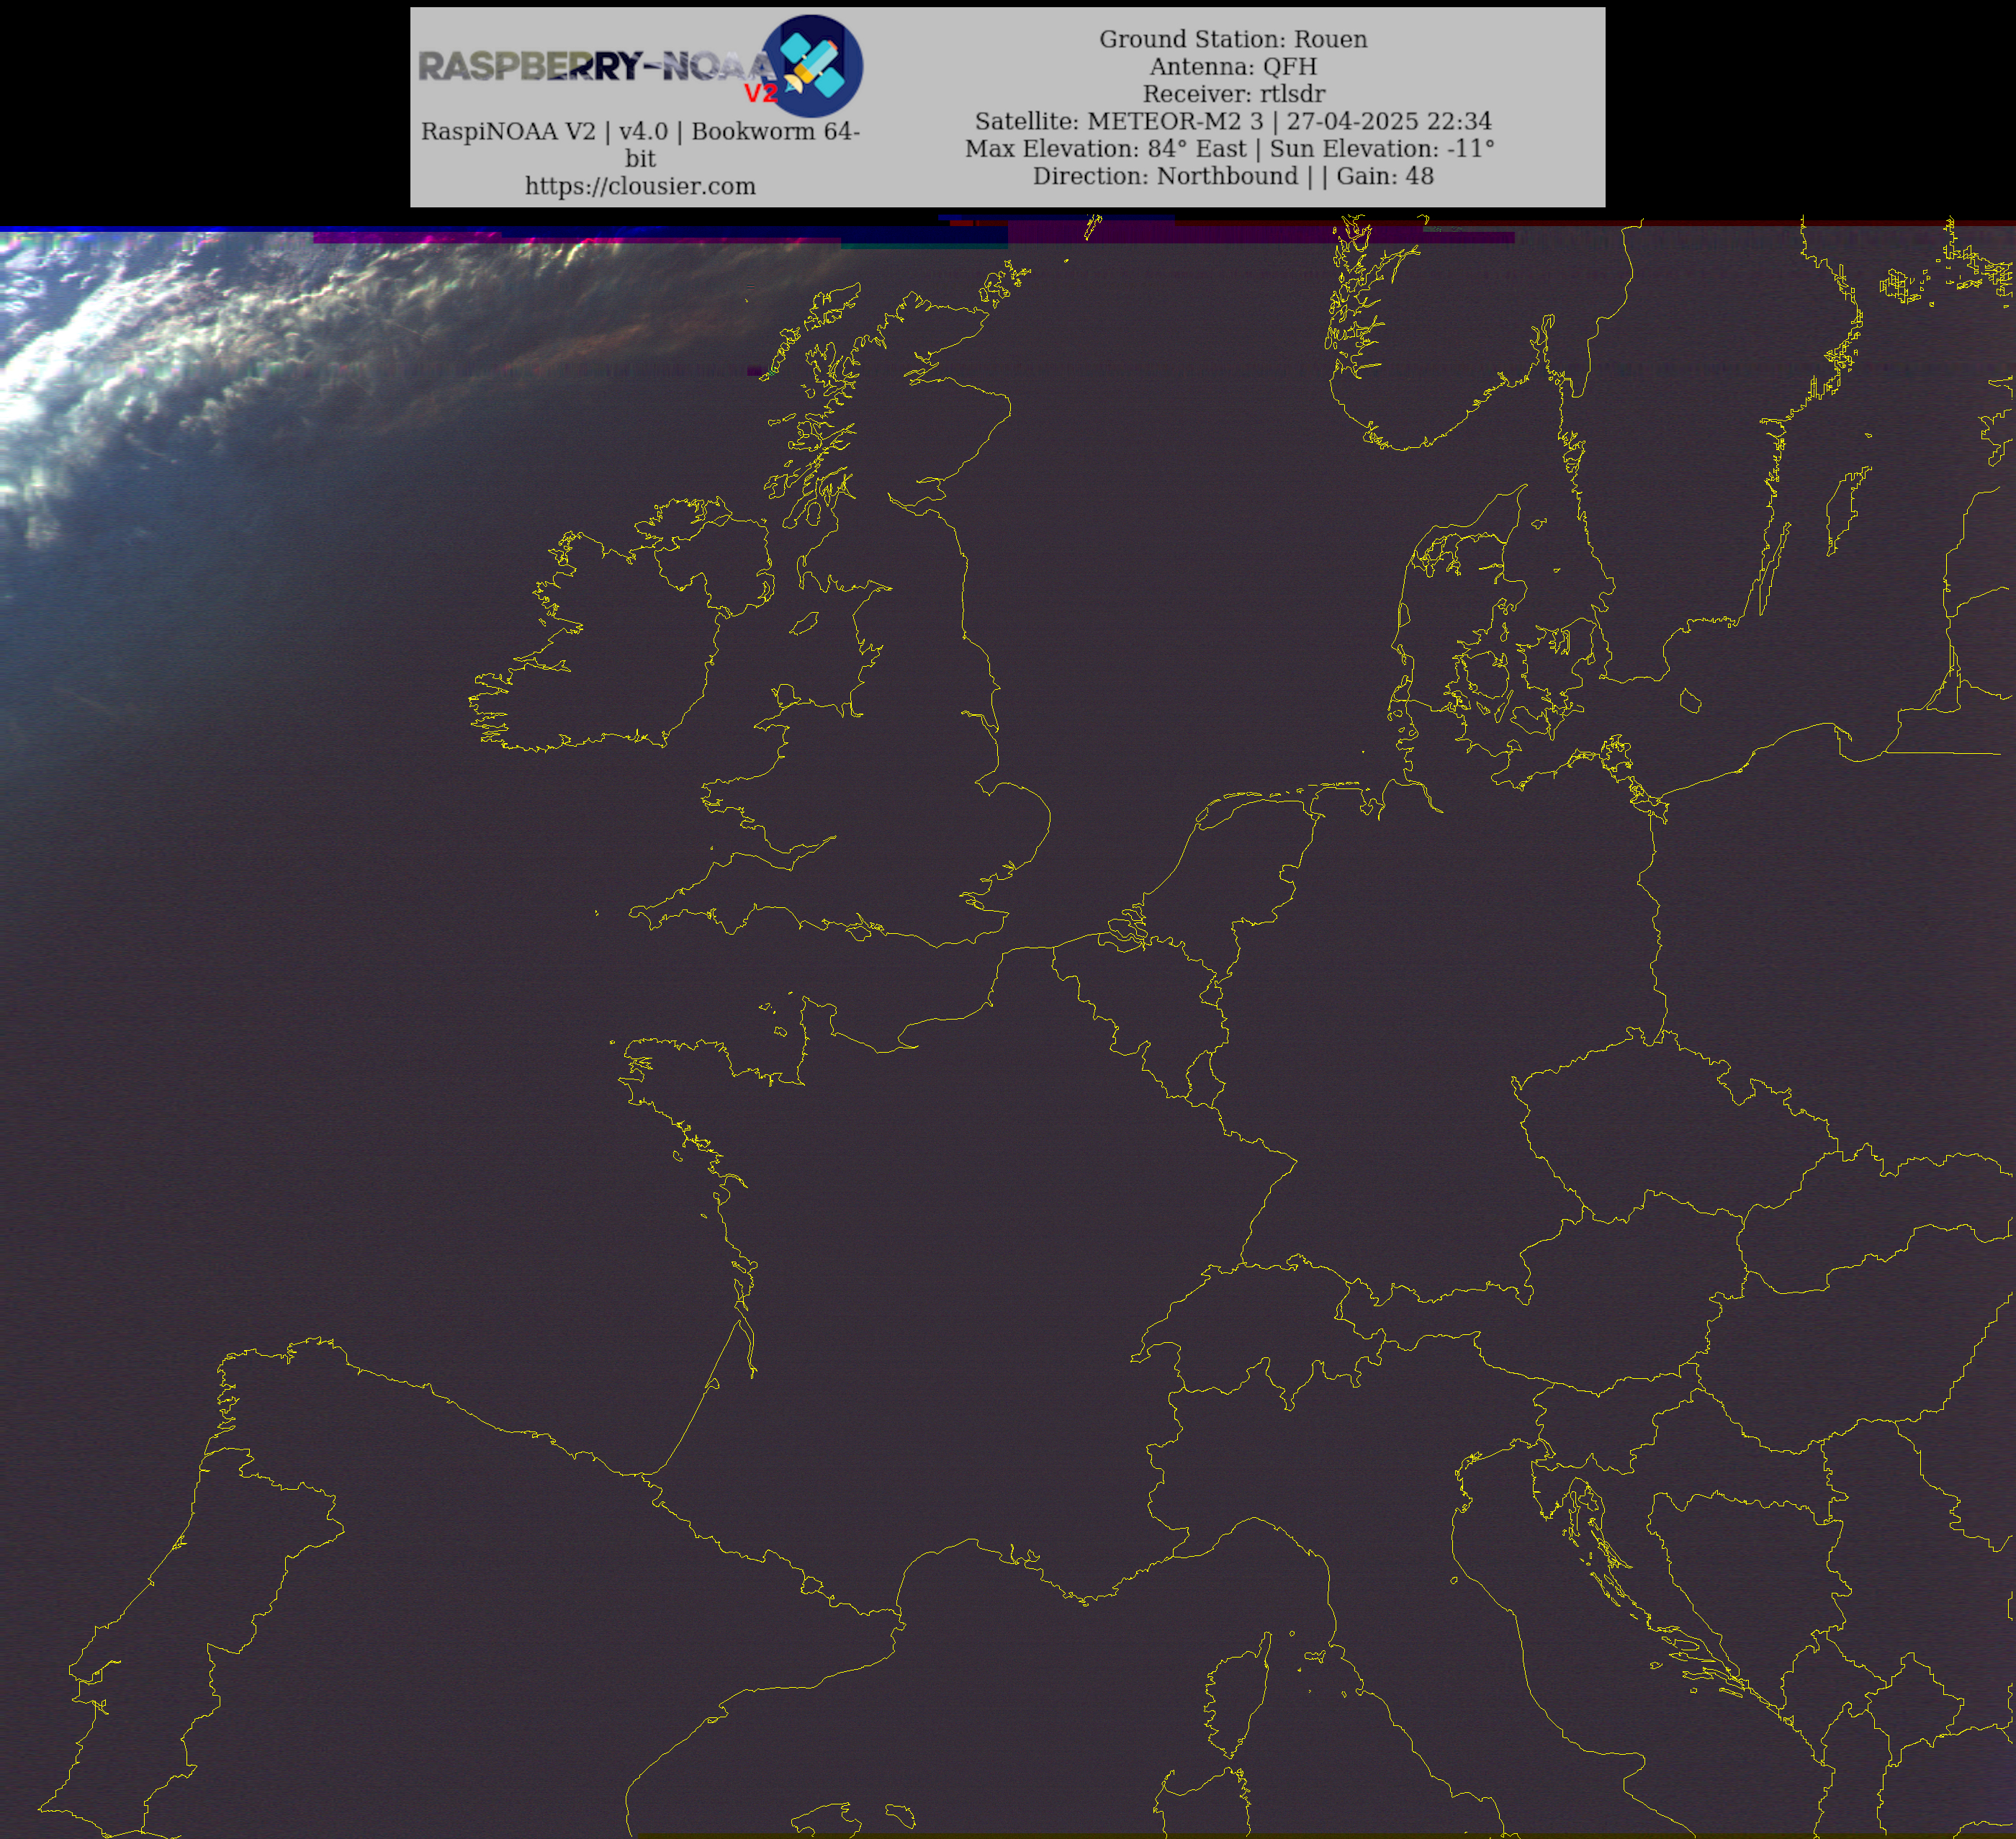Select the 'Antenna: QFH' line
Image resolution: width=2016 pixels, height=1839 pixels.
[1233, 66]
